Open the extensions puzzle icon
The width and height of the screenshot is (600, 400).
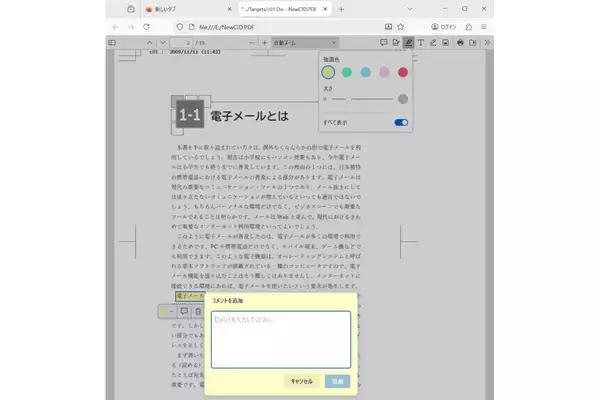pos(469,27)
